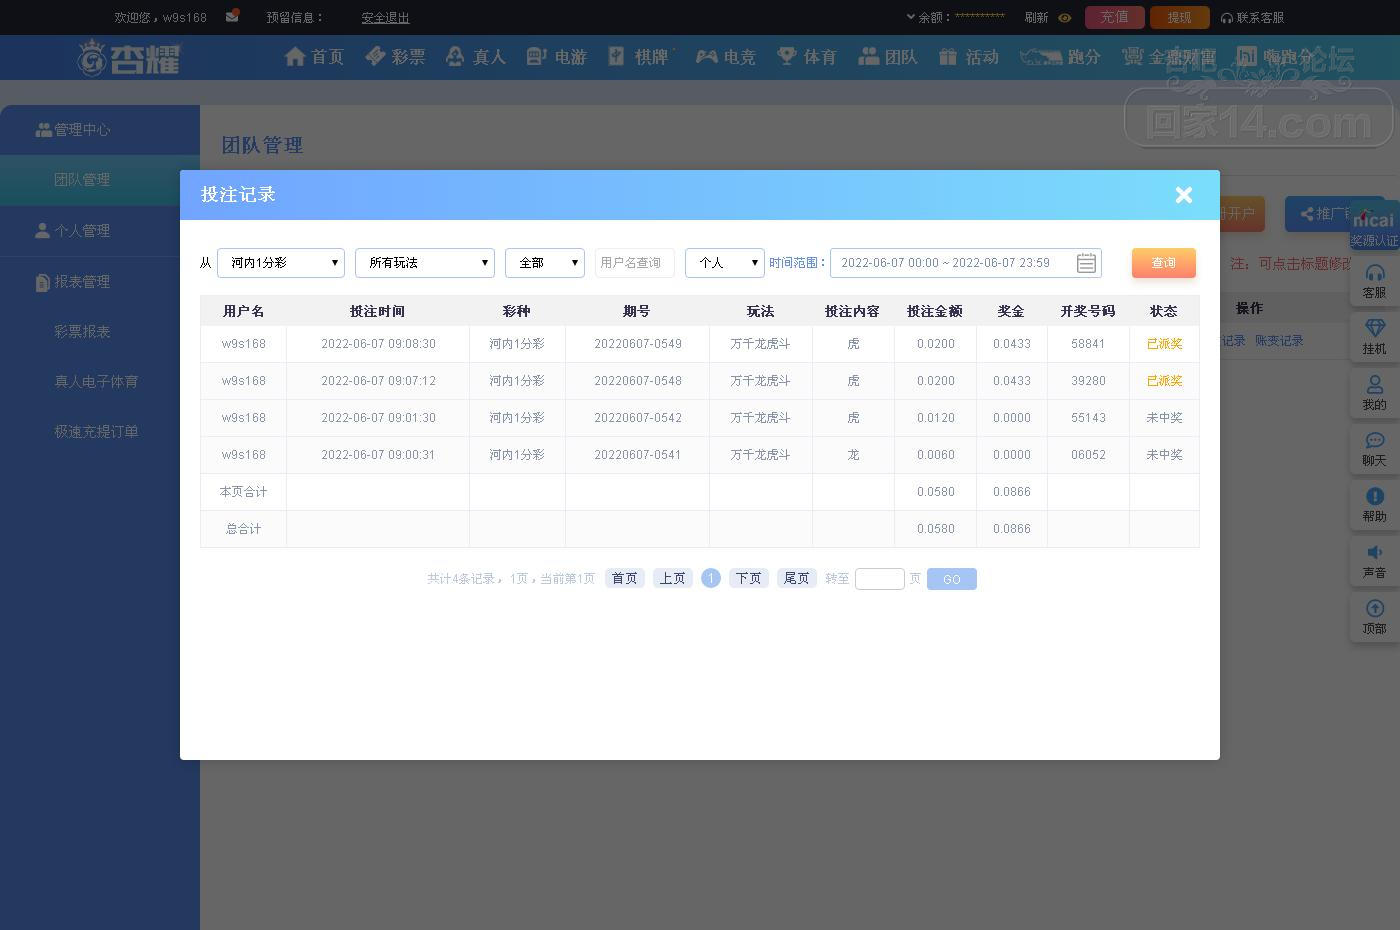Screen dimensions: 1400x930
Task: Click period number 20220607-0541
Action: tap(638, 455)
